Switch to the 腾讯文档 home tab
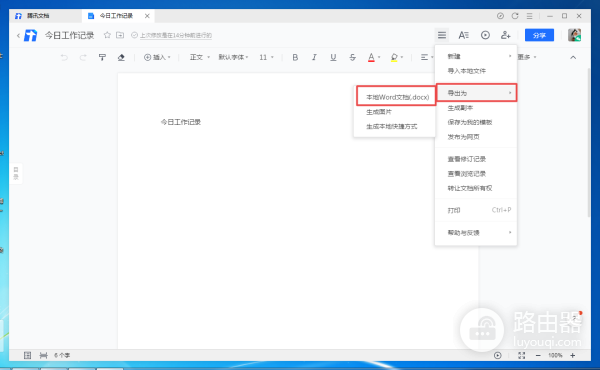This screenshot has width=600, height=370. pyautogui.click(x=44, y=16)
